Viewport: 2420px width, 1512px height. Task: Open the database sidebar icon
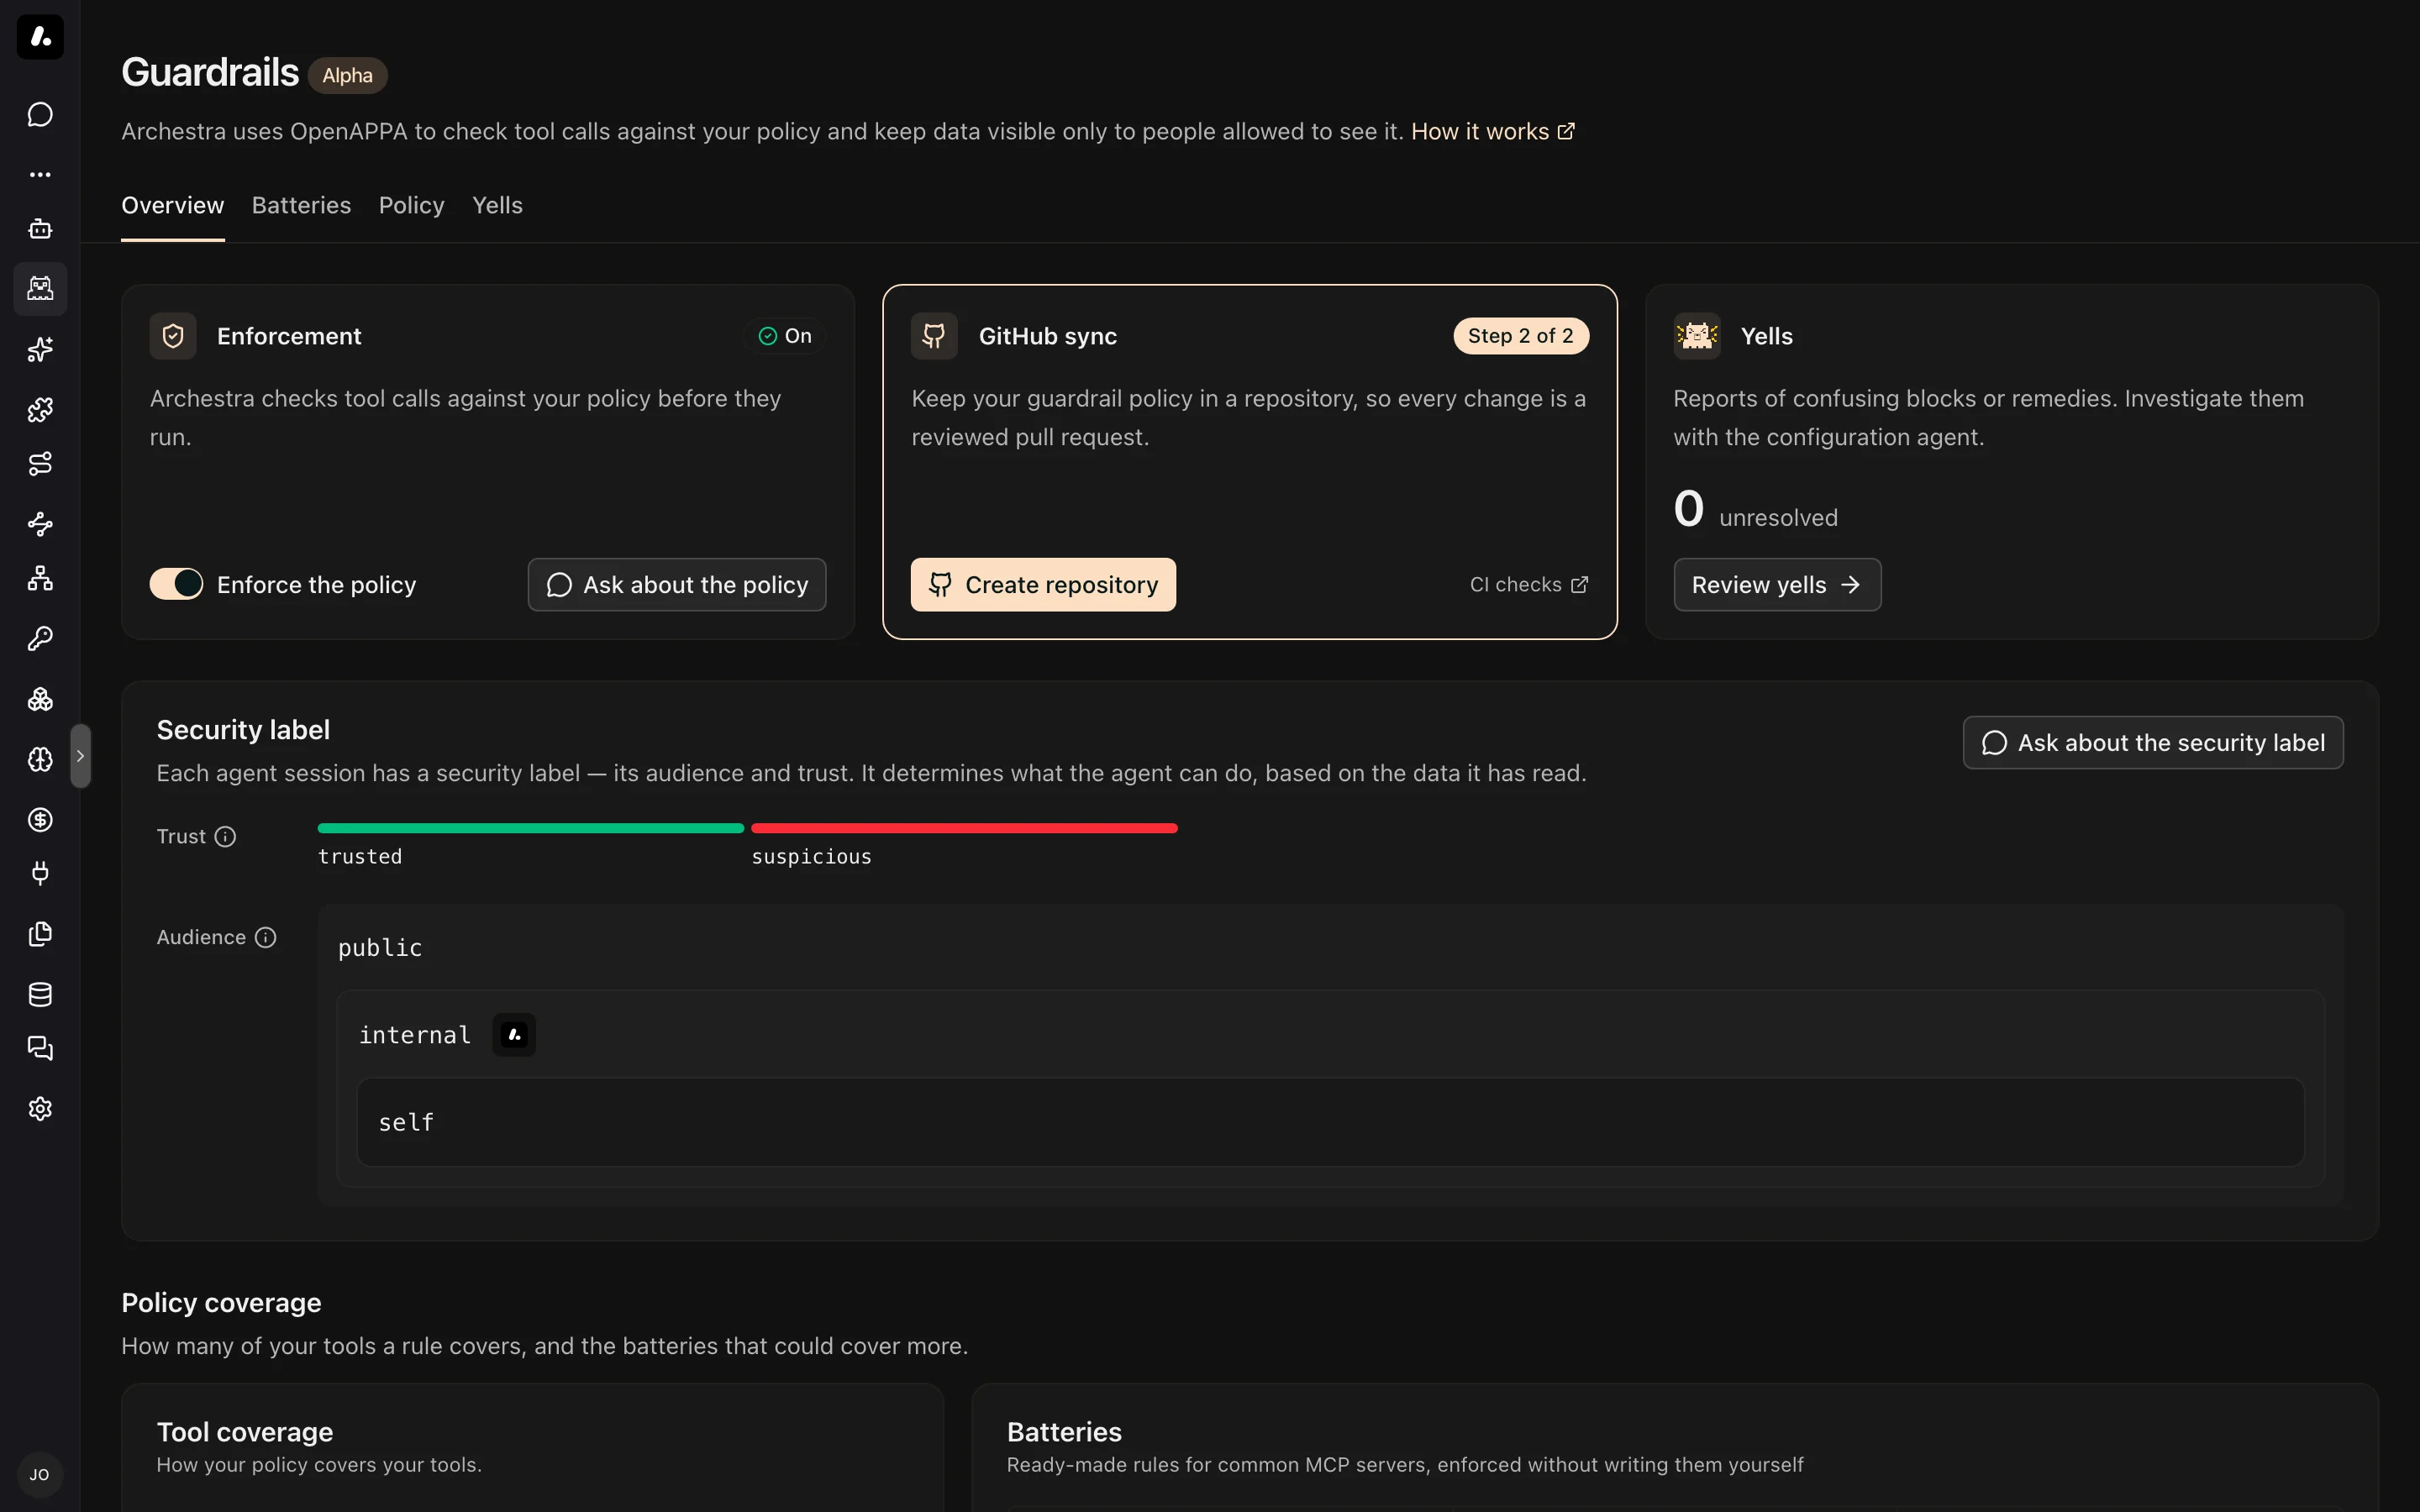[x=40, y=994]
